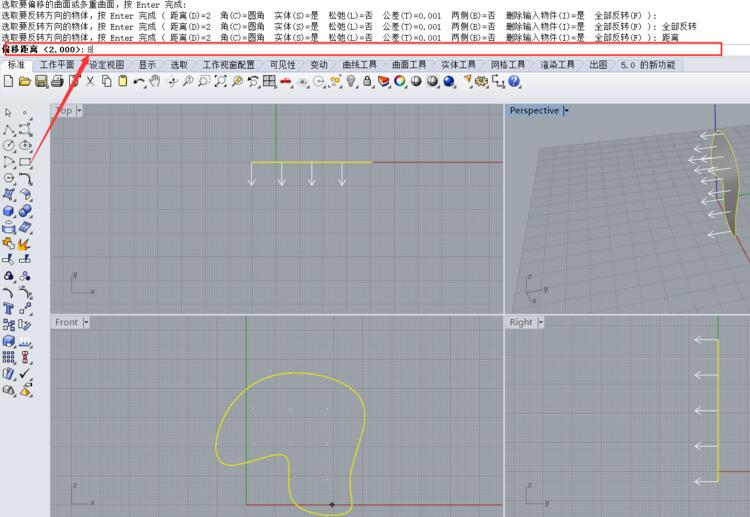Open the 实体工具 toolbar tab

click(458, 65)
